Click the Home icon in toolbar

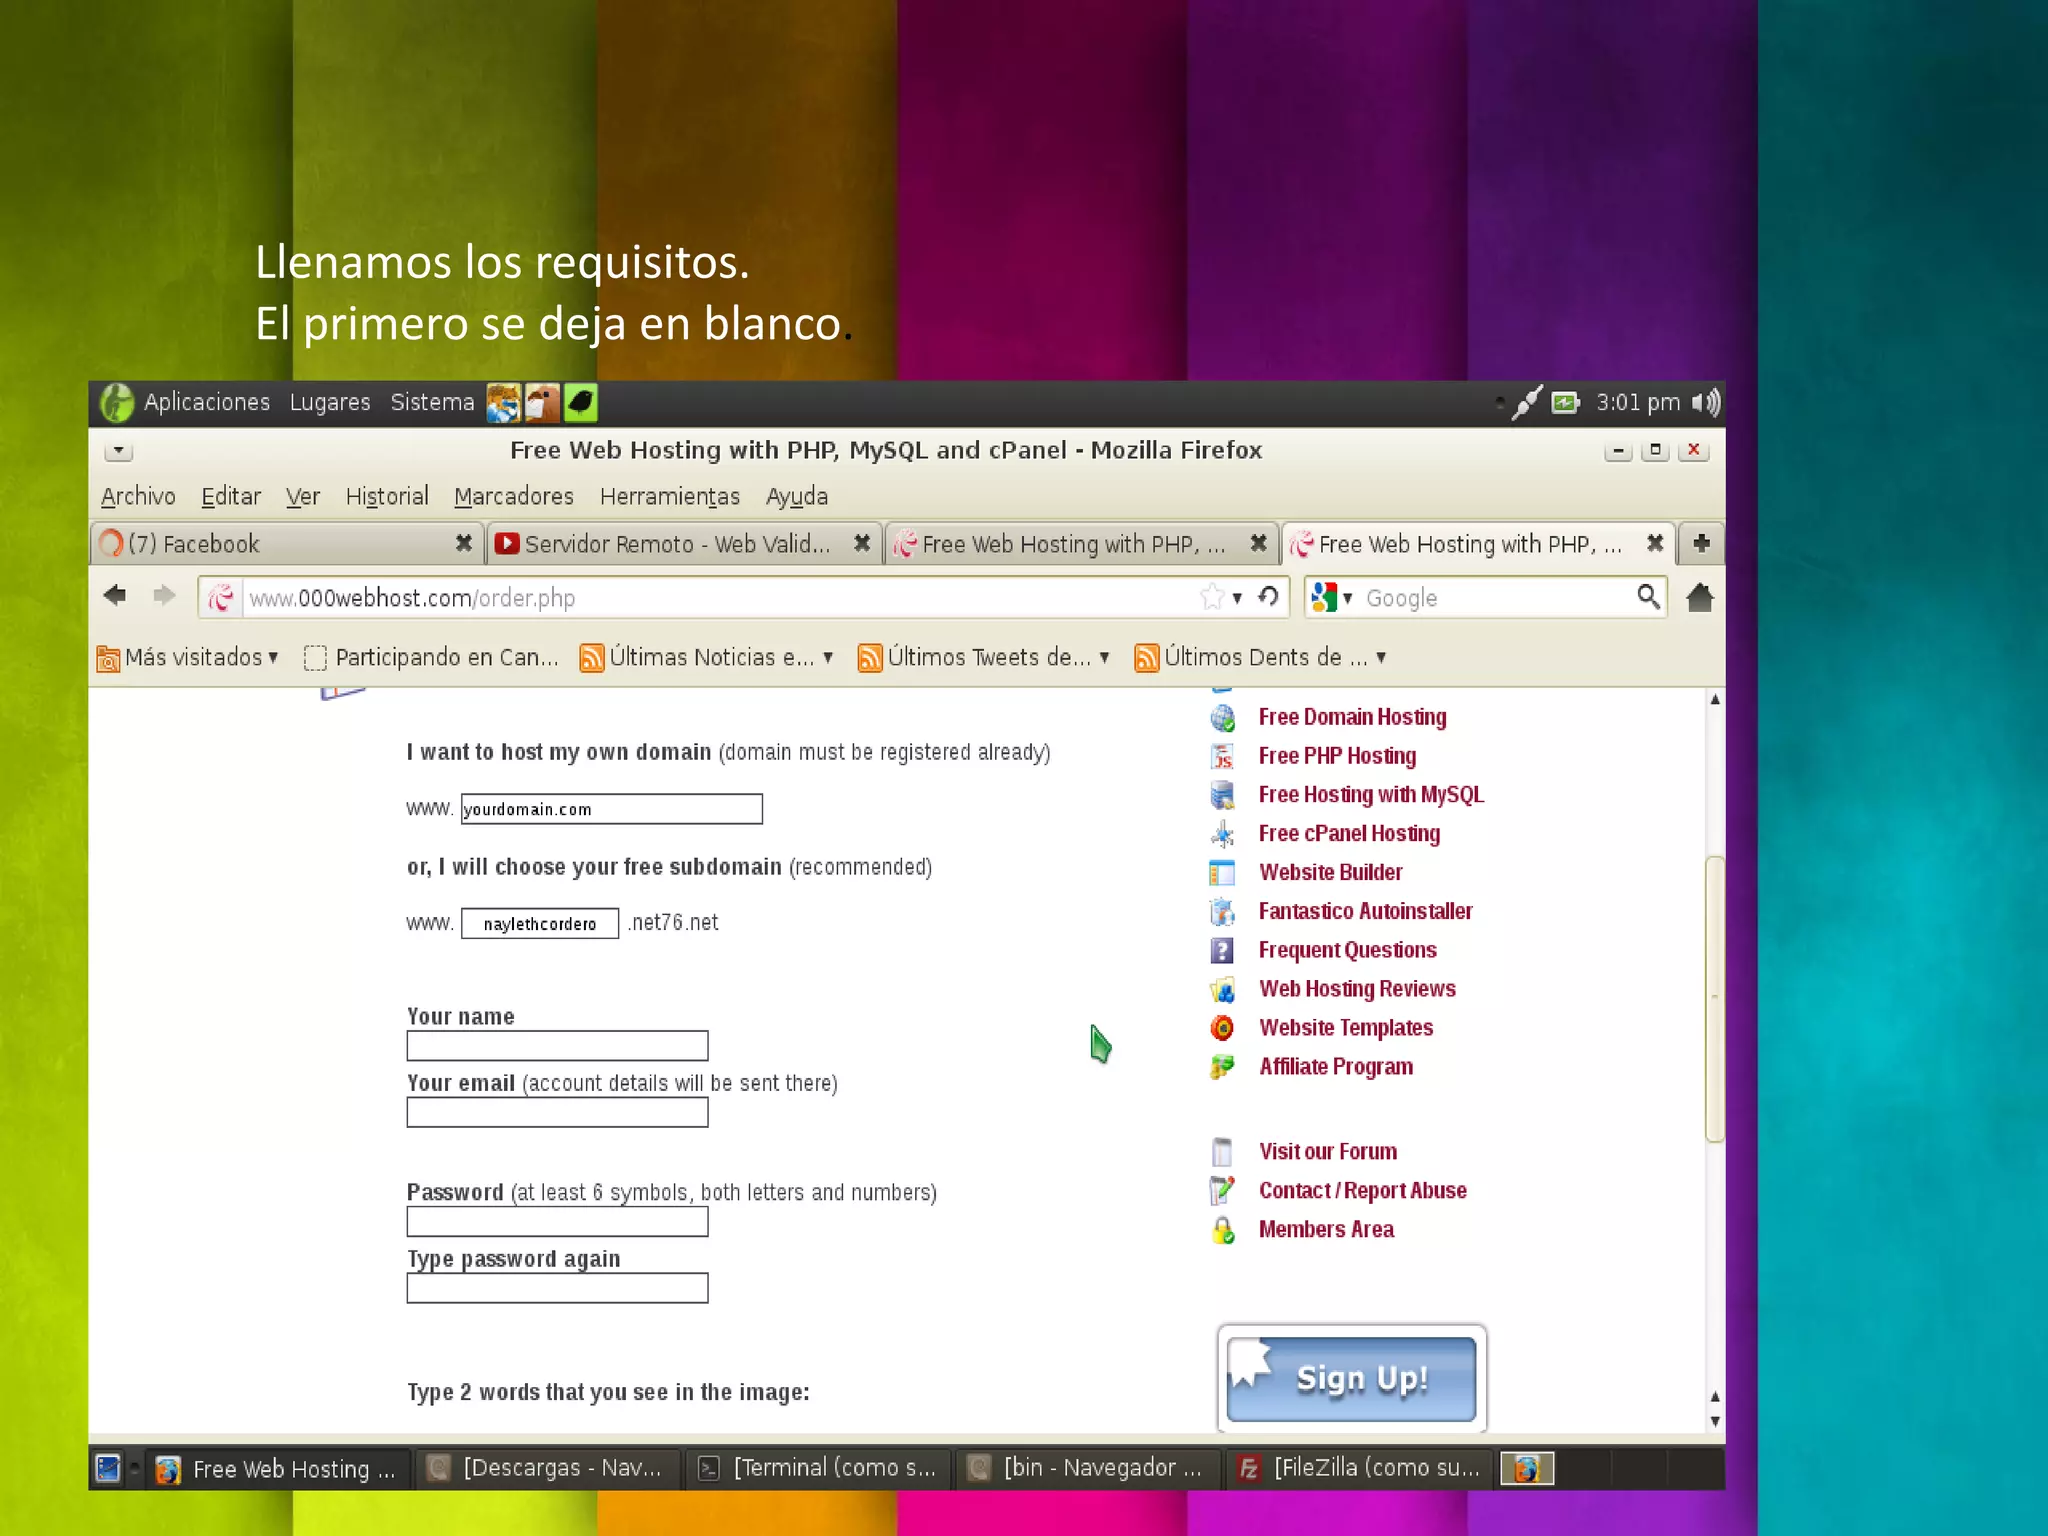point(1699,598)
